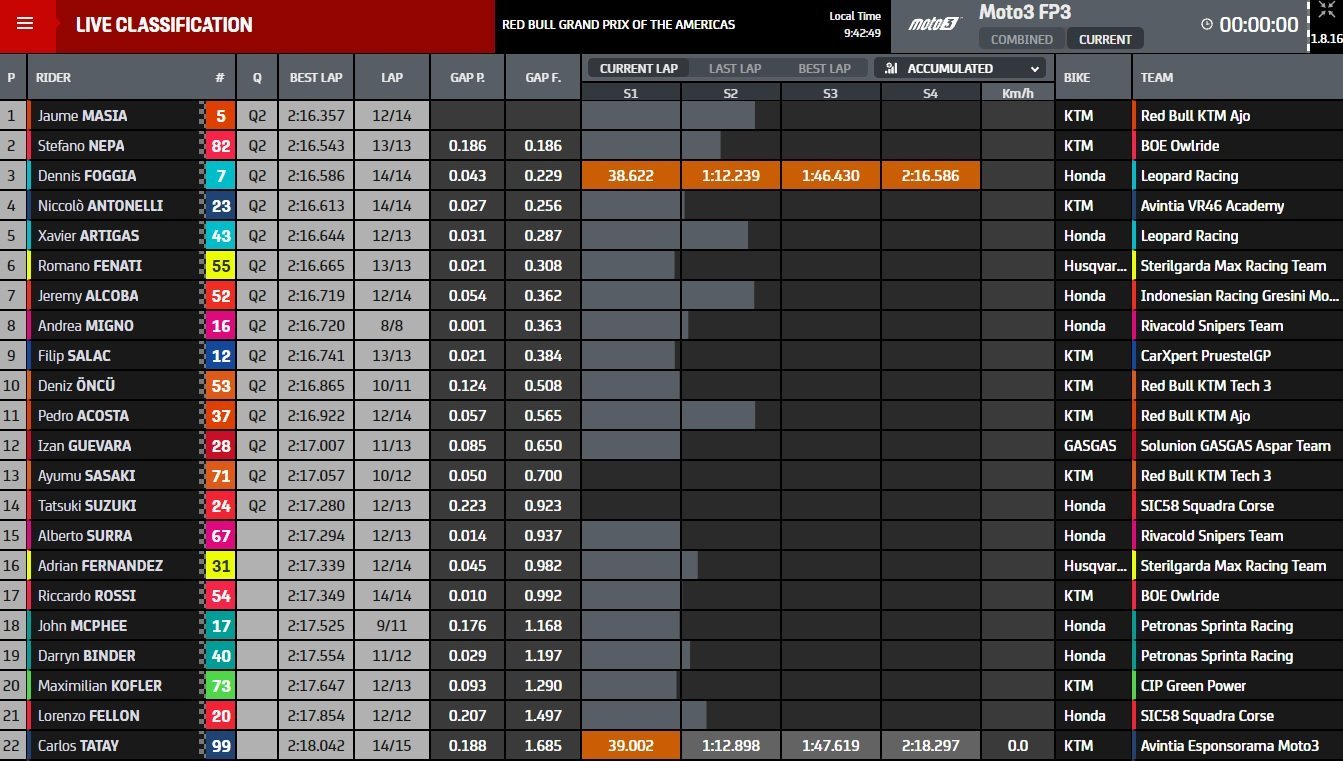Screen dimensions: 1343x761
Task: Click Tatay's S1 time 39.002
Action: (x=631, y=745)
